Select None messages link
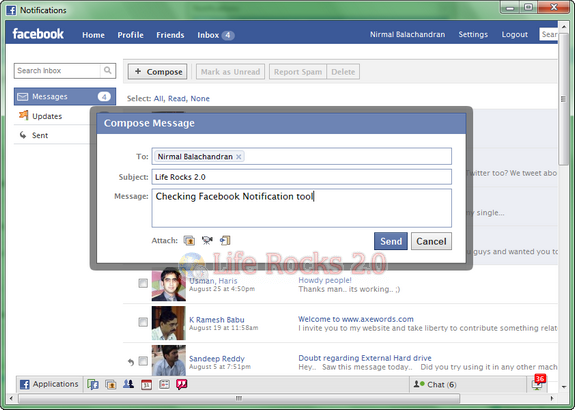 200,98
